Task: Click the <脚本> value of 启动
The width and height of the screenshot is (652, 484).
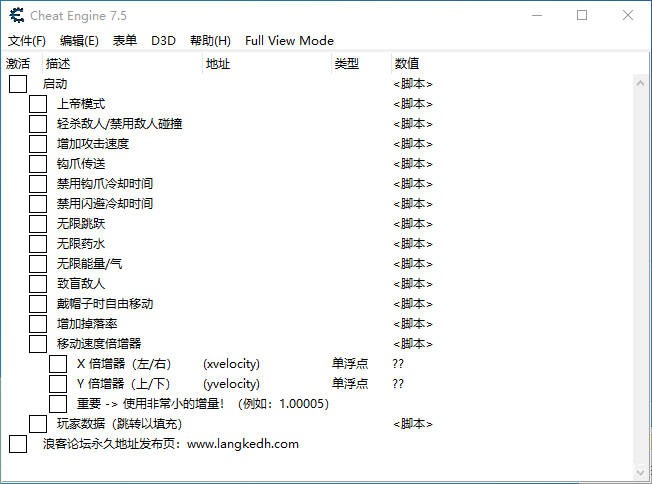Action: click(413, 84)
